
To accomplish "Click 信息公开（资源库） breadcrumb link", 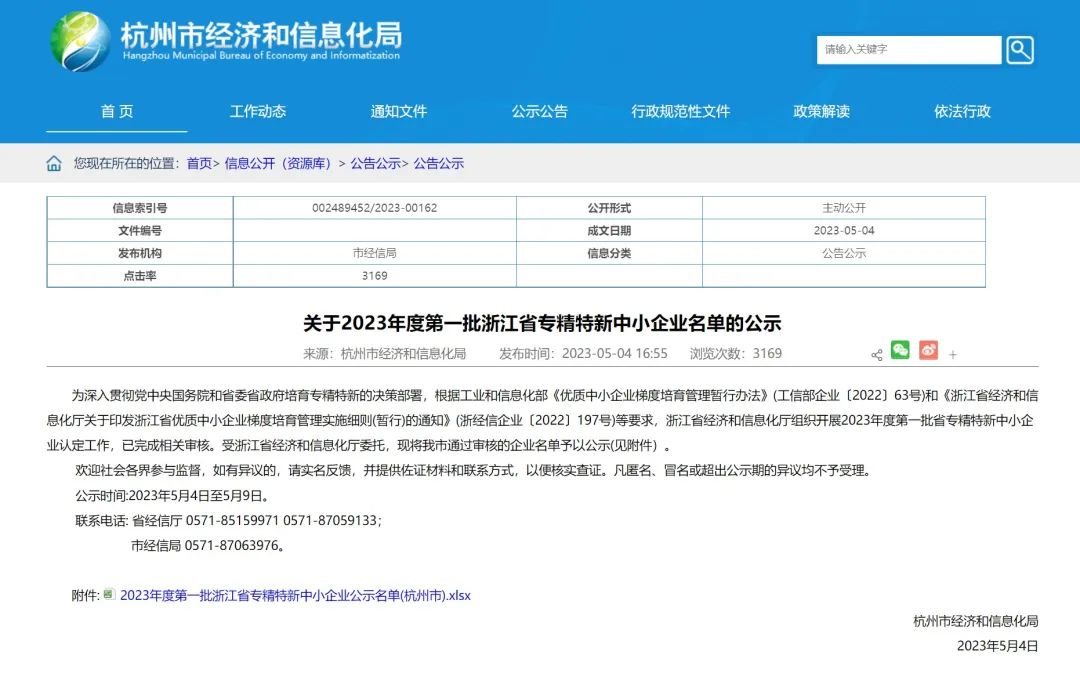I will pyautogui.click(x=279, y=164).
